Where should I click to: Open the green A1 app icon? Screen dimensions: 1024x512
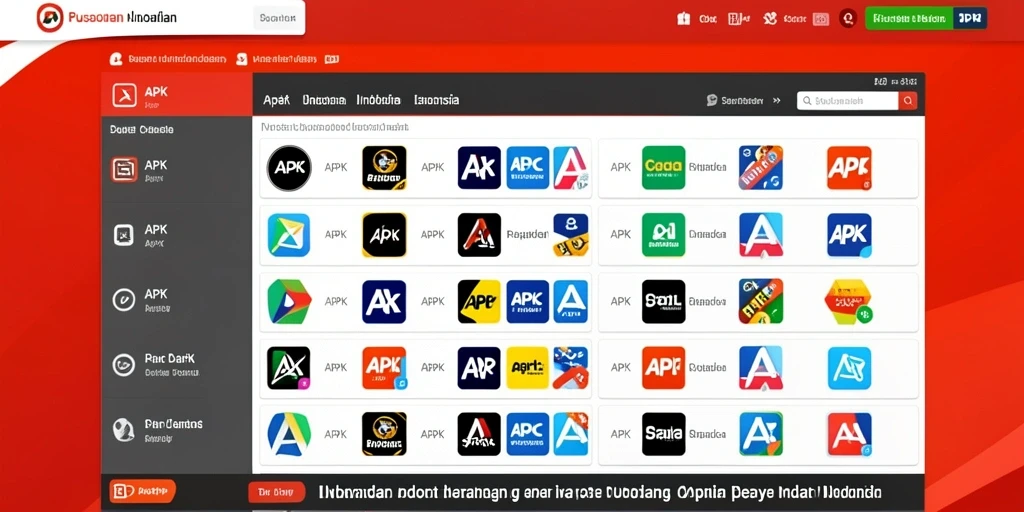[663, 234]
